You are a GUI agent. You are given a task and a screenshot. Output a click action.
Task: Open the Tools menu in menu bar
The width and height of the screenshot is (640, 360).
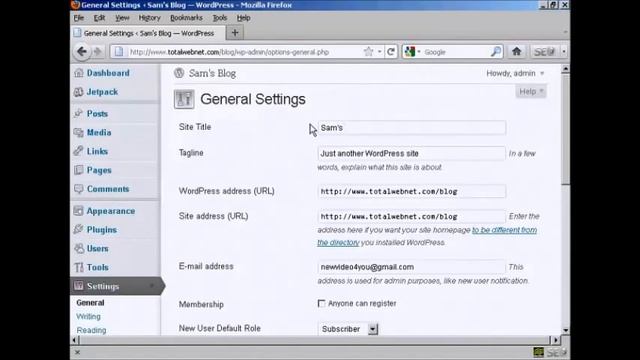220,18
